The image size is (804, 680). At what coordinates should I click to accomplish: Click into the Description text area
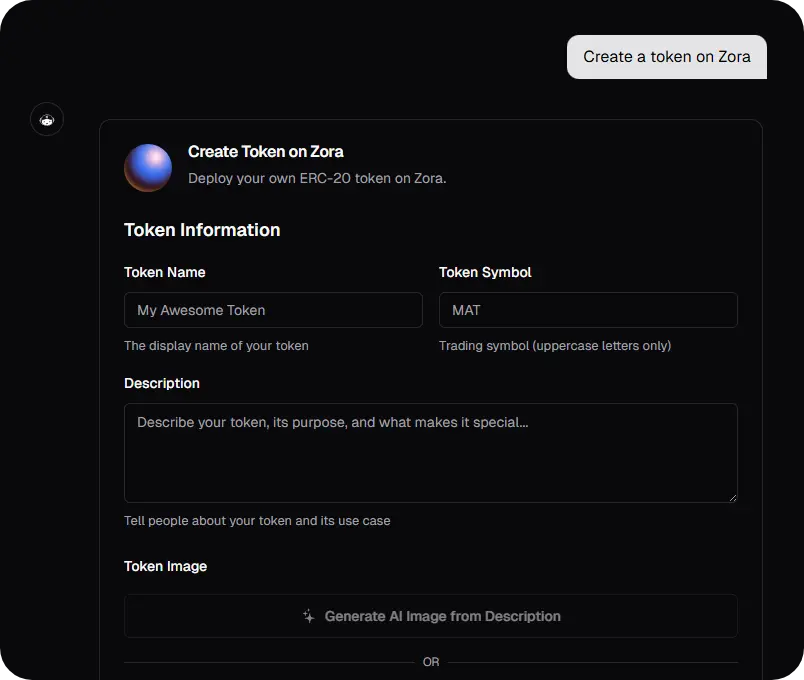[431, 453]
